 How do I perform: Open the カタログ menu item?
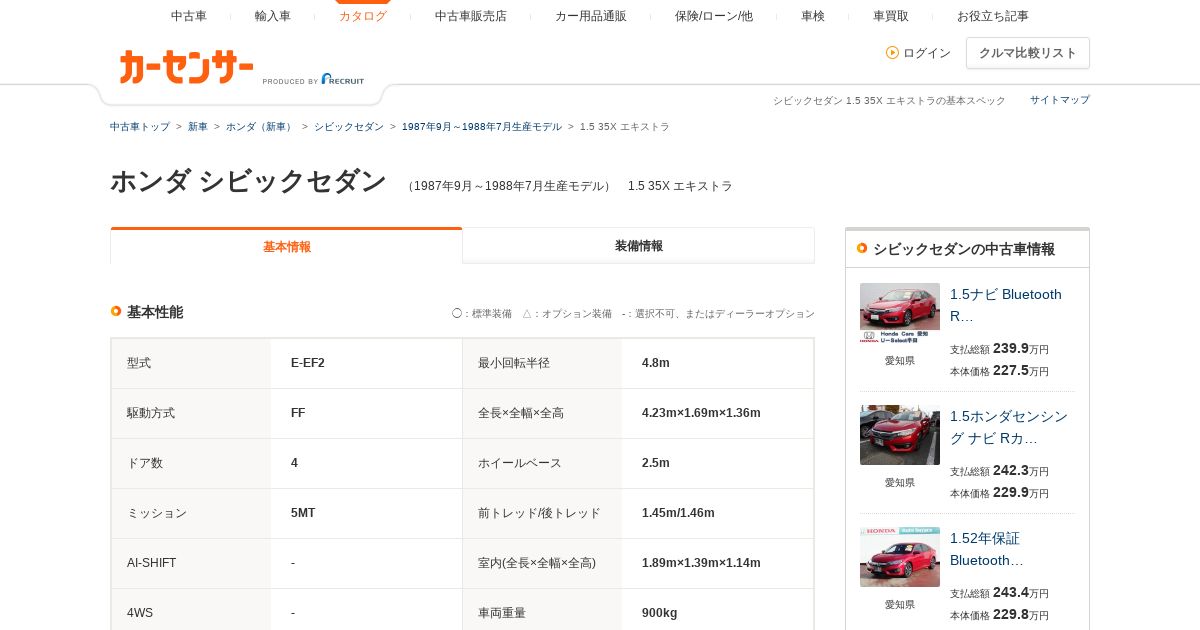tap(363, 16)
